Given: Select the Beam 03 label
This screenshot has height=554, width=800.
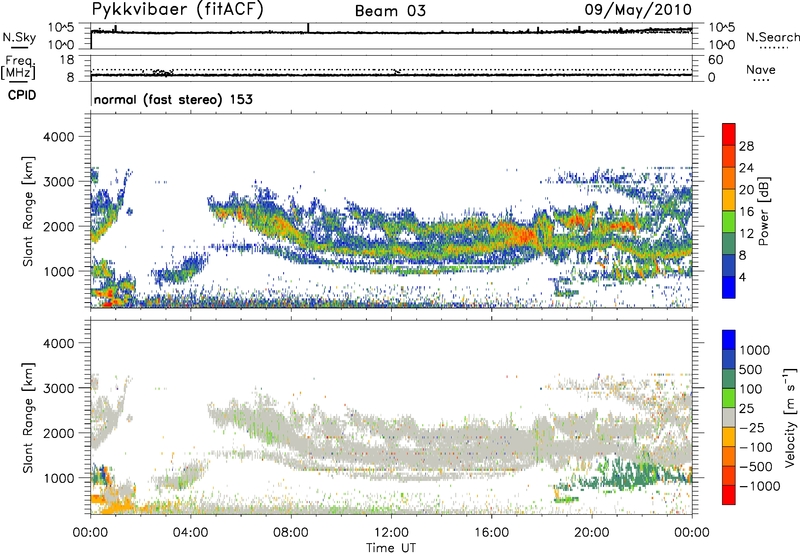Looking at the screenshot, I should click(390, 11).
